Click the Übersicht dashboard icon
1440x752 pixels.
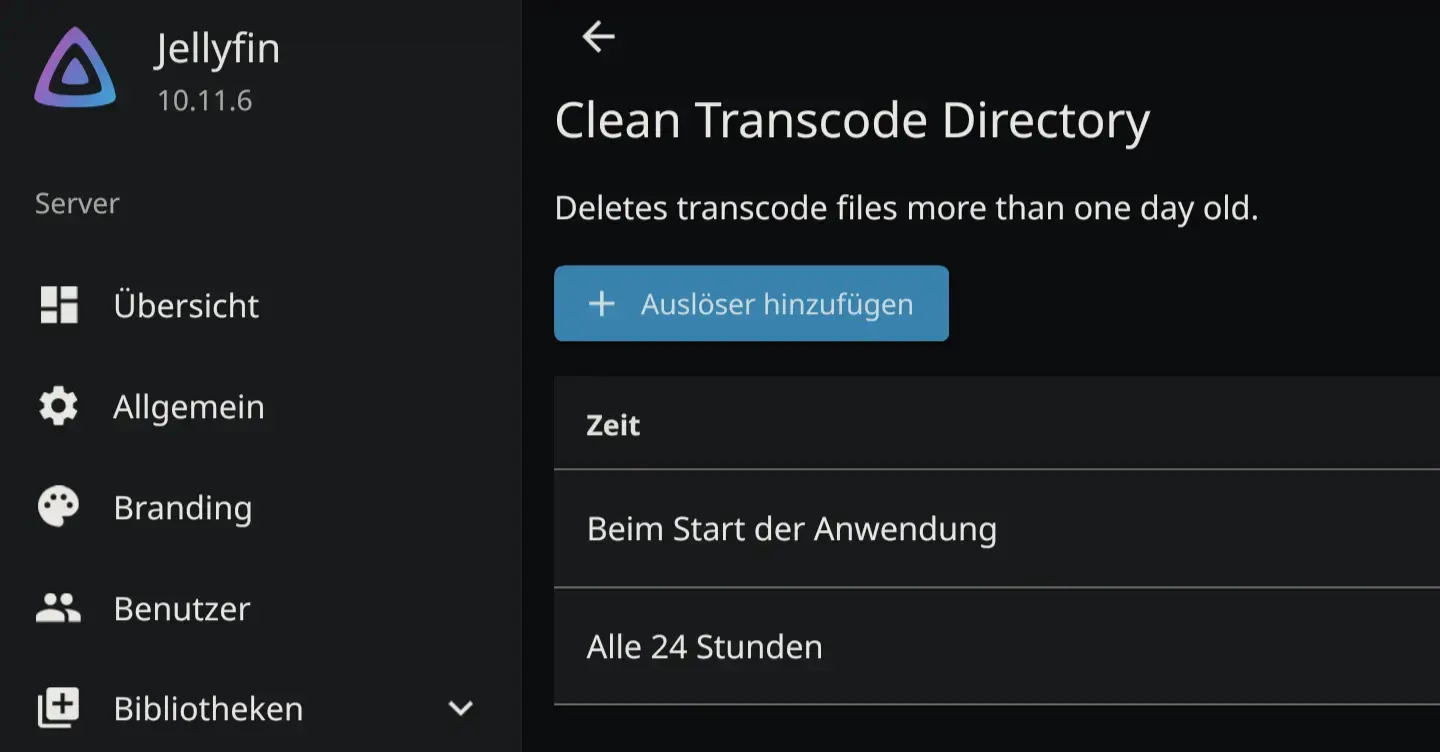tap(58, 305)
